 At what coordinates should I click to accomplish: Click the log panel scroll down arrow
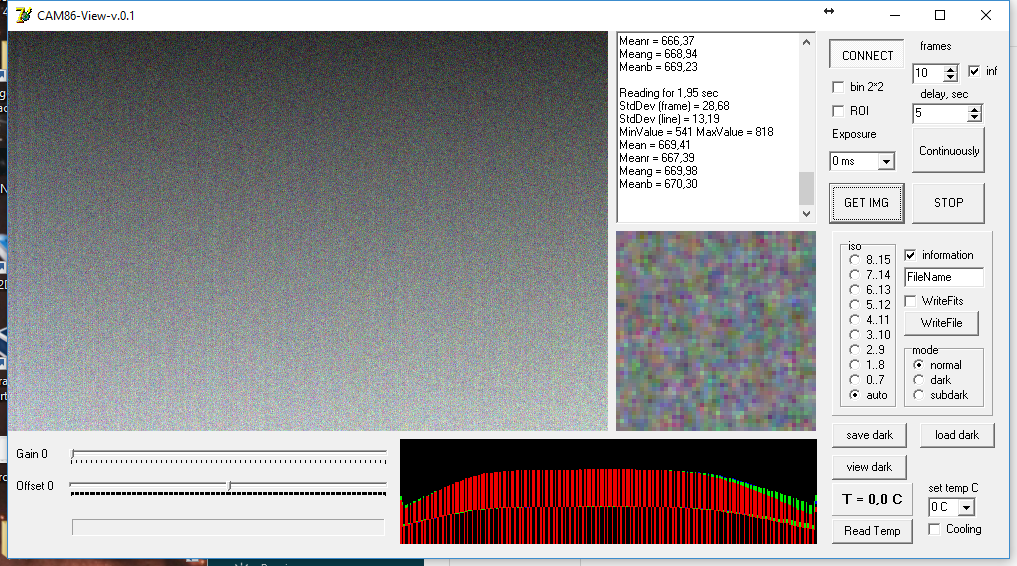click(x=806, y=213)
